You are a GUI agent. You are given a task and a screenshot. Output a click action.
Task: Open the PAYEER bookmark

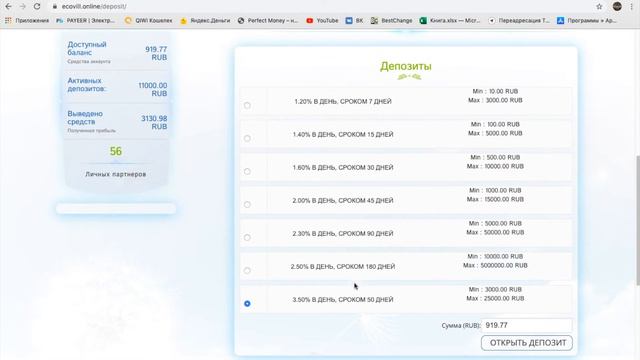(86, 20)
